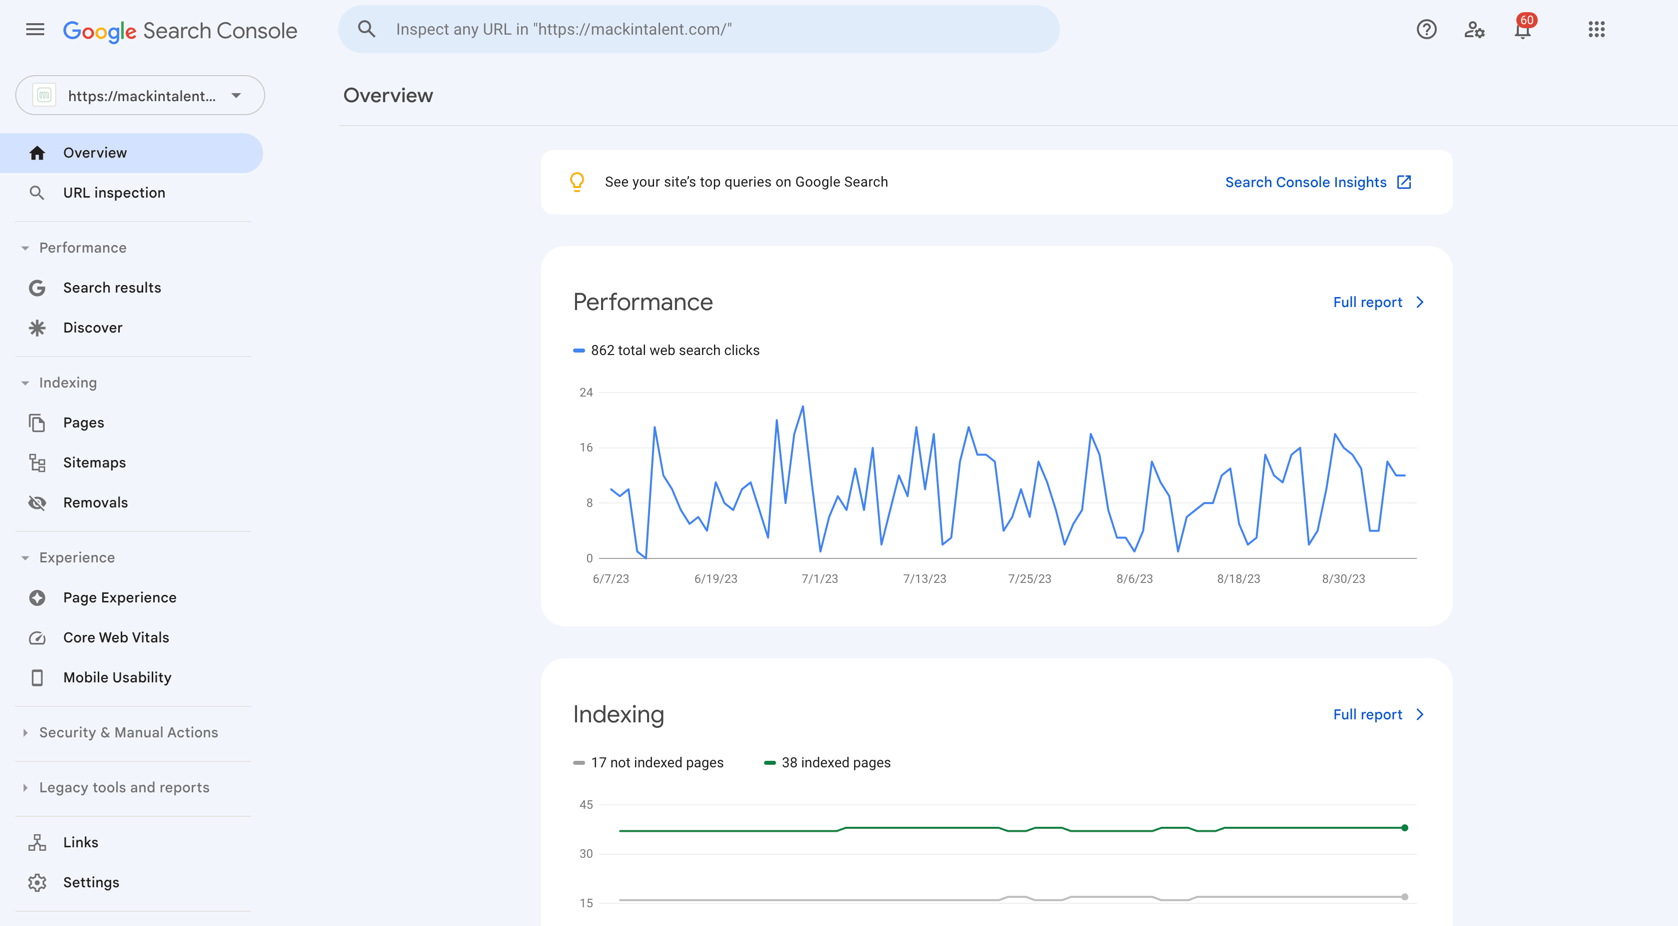
Task: Open Mobile Usability report
Action: [x=117, y=678]
